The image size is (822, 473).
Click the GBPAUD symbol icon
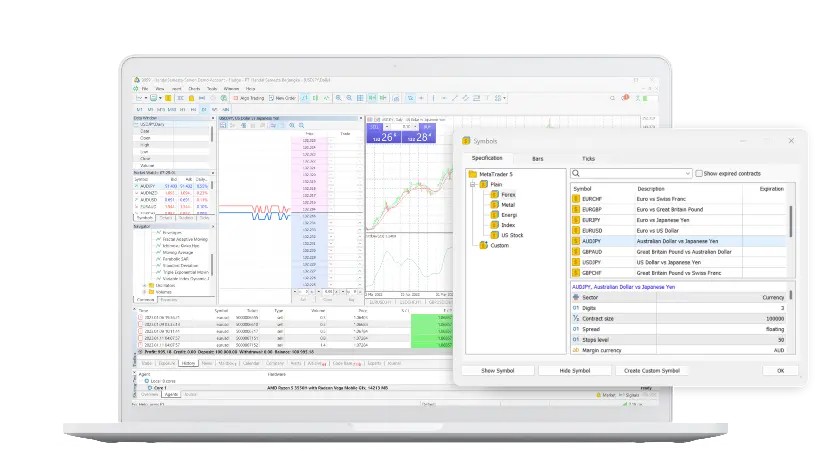[x=576, y=252]
